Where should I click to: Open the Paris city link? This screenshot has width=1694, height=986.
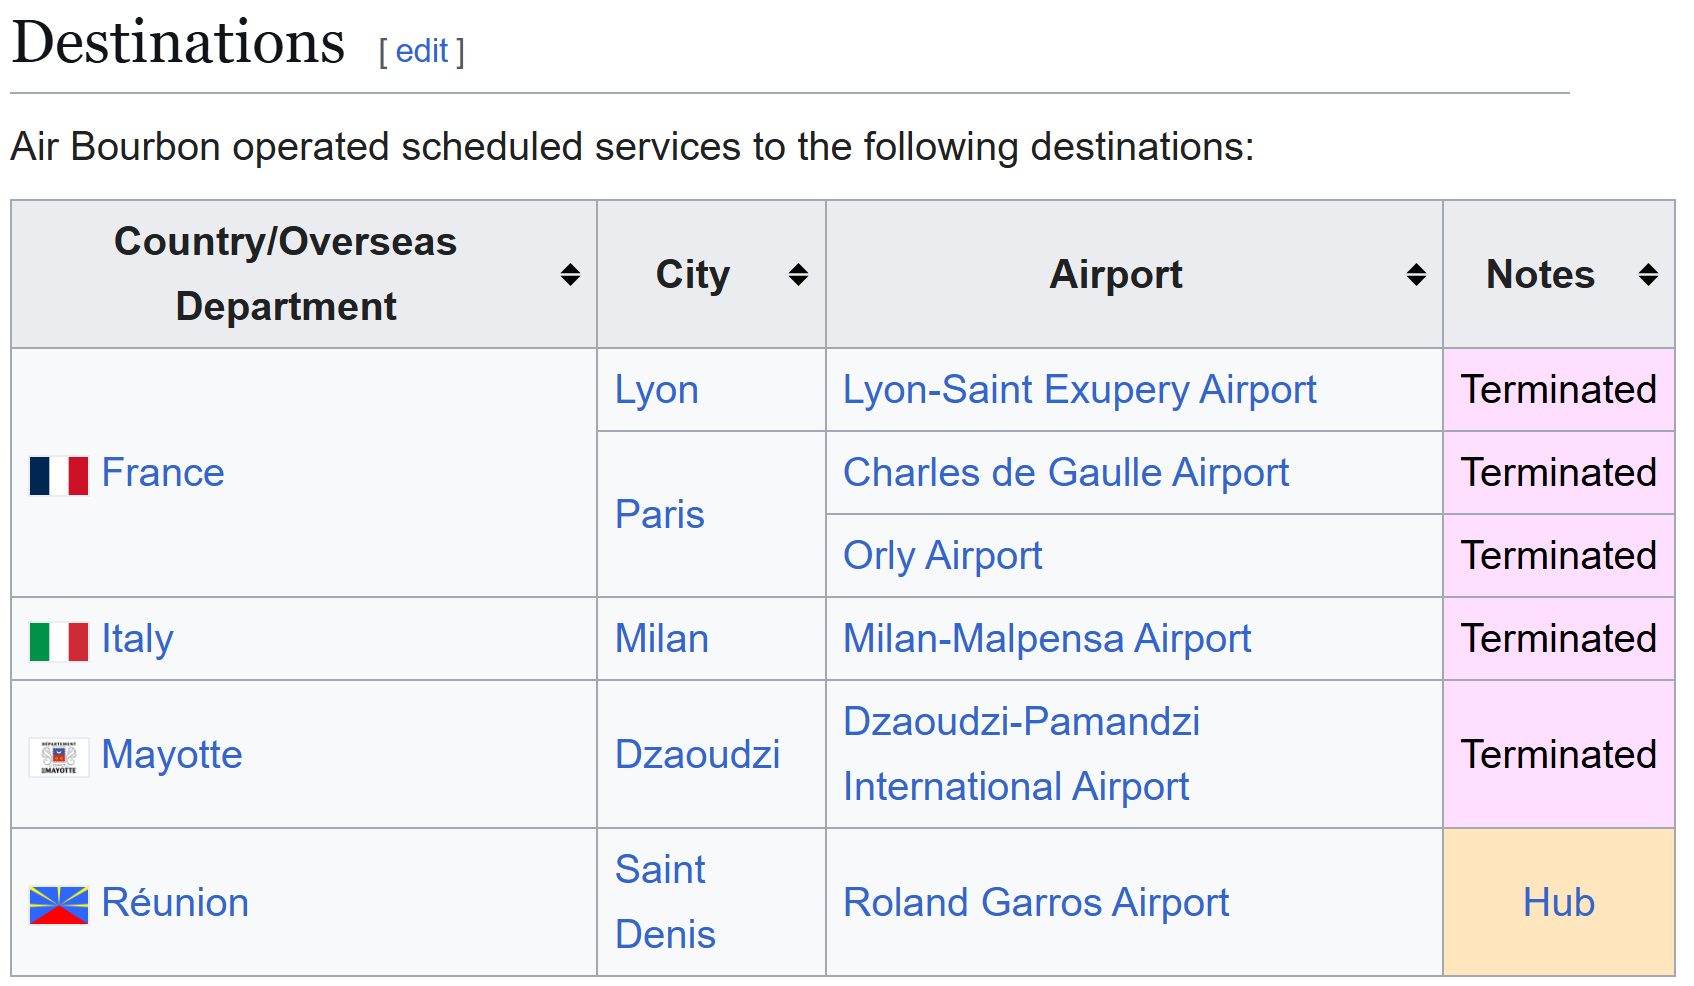pyautogui.click(x=659, y=515)
